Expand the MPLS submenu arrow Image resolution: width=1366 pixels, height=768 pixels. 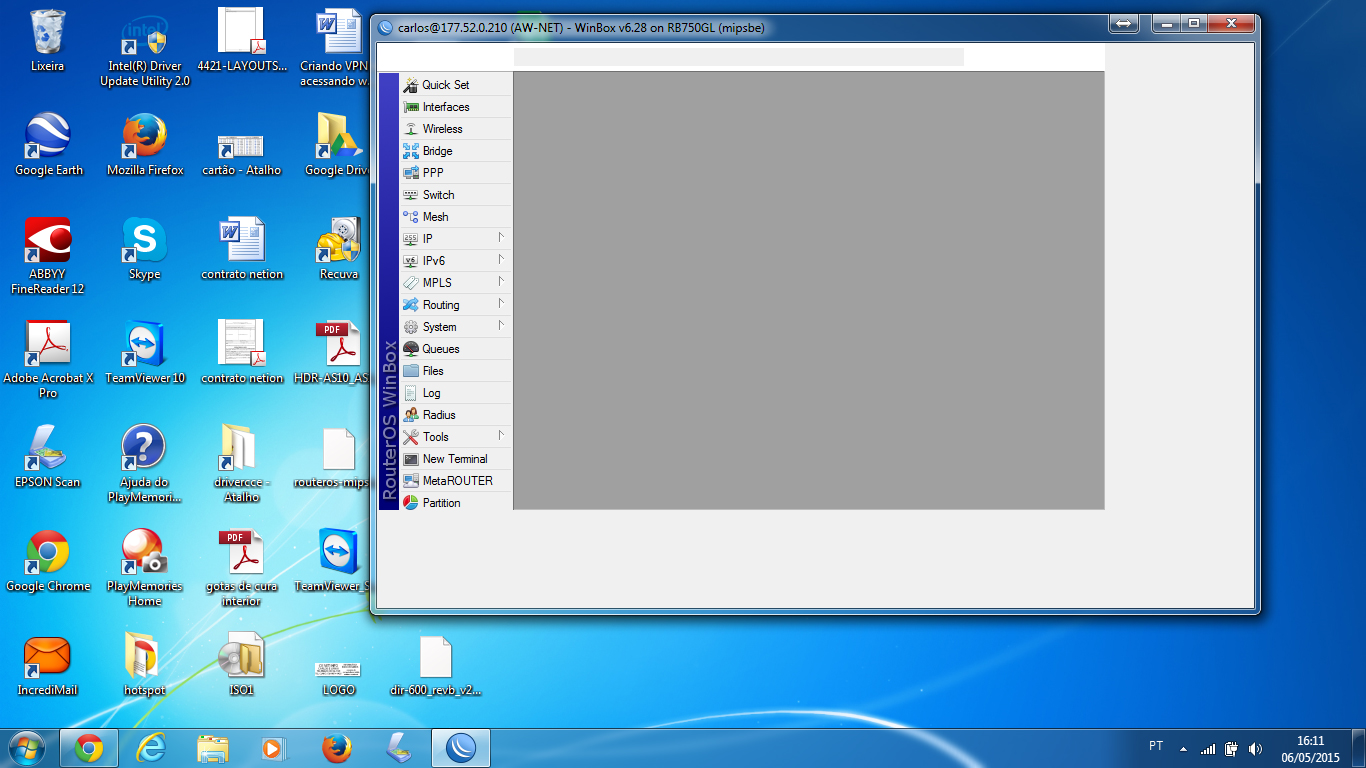[x=500, y=282]
